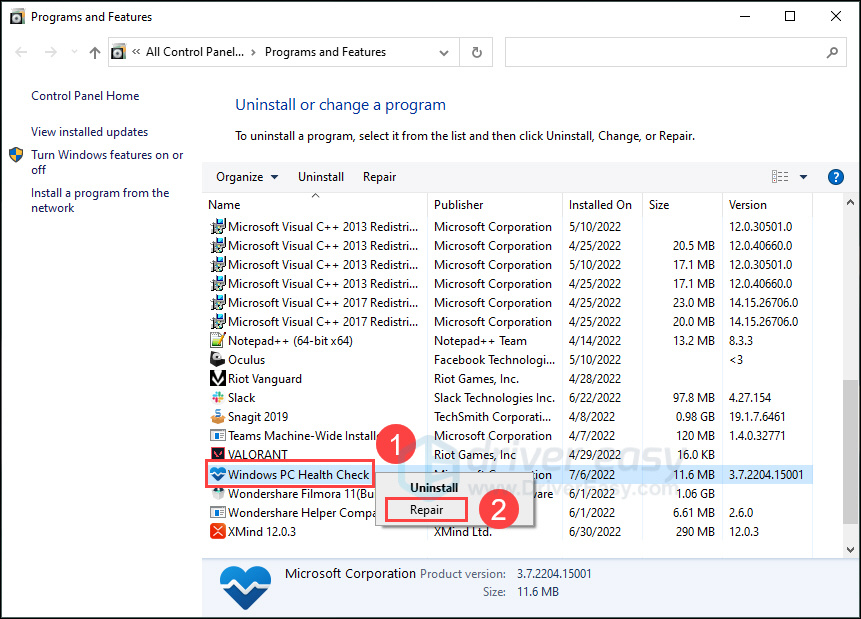The image size is (861, 619).
Task: Click the XMind 12.0.3 program icon
Action: click(217, 531)
